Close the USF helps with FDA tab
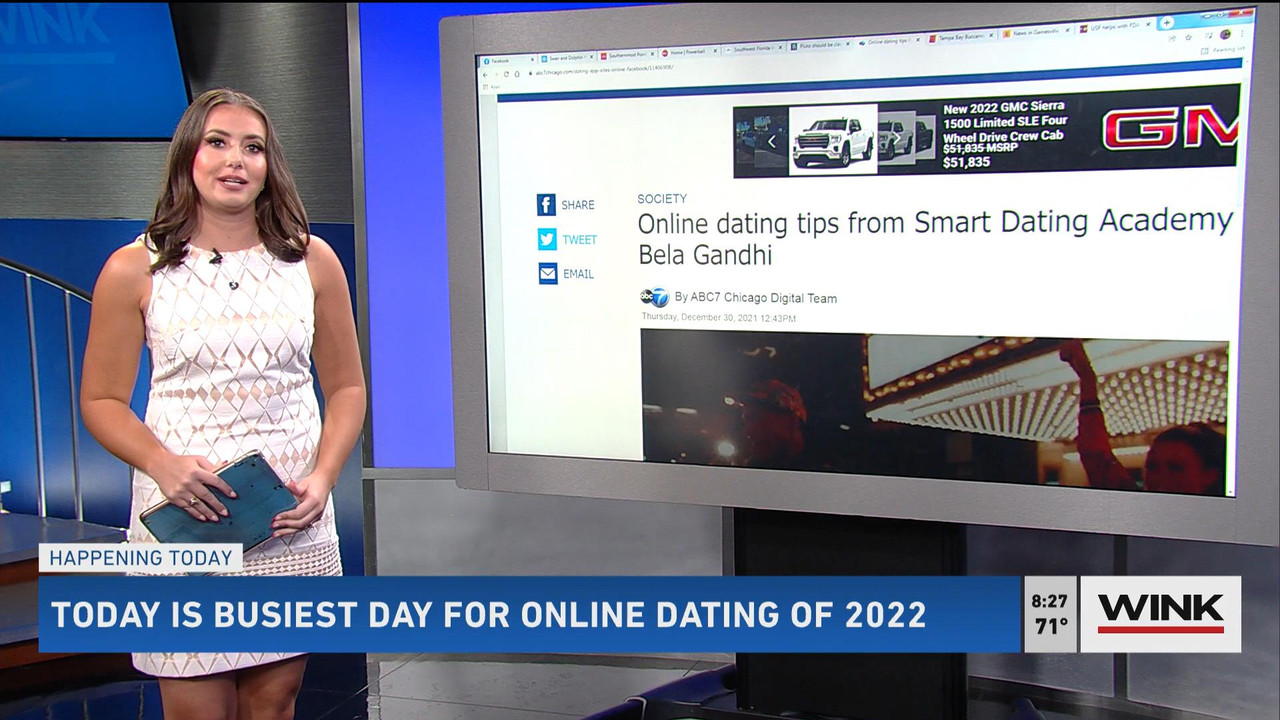This screenshot has width=1280, height=720. click(x=1149, y=25)
